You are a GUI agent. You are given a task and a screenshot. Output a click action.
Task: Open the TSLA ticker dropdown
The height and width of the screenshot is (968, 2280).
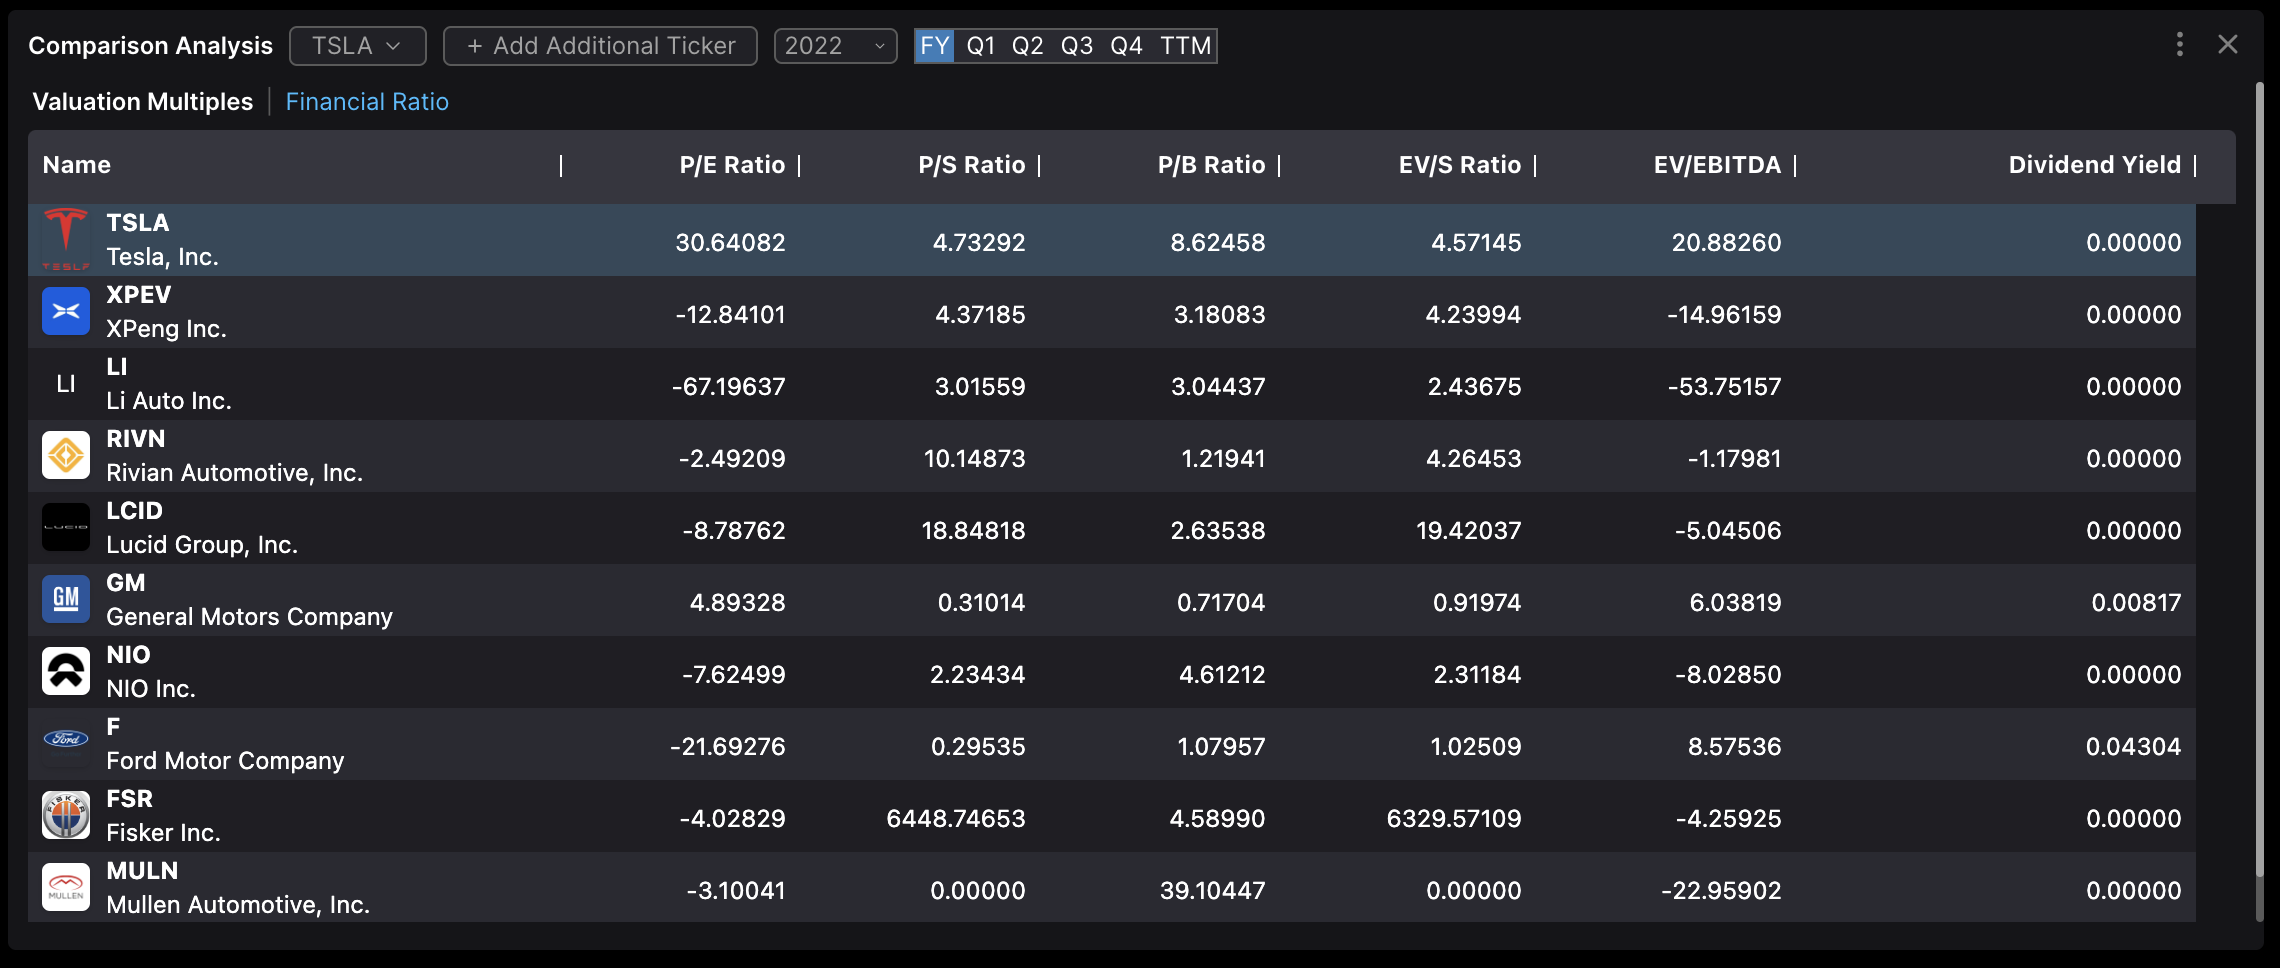pyautogui.click(x=358, y=46)
